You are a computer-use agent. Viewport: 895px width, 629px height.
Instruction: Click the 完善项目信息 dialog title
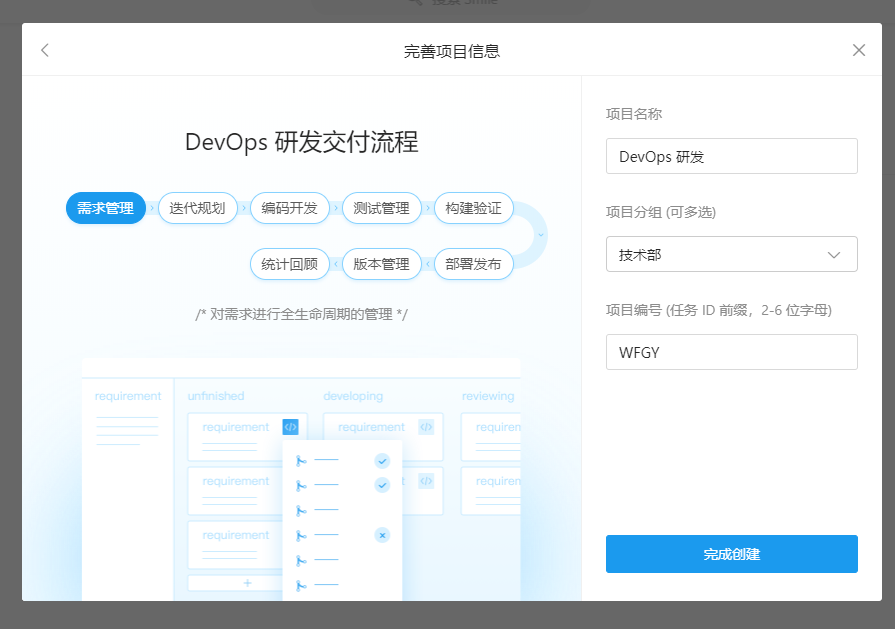(x=451, y=51)
